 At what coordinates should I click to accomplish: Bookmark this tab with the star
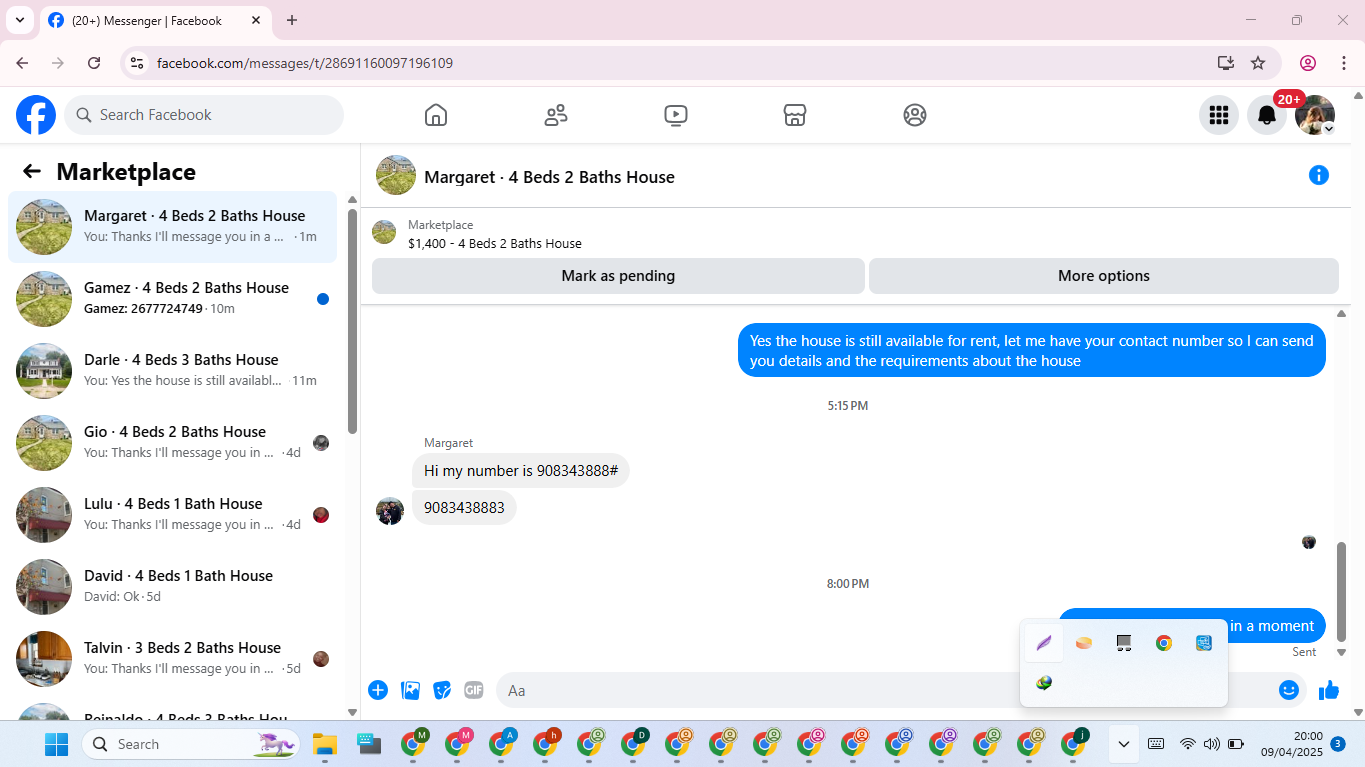point(1258,63)
